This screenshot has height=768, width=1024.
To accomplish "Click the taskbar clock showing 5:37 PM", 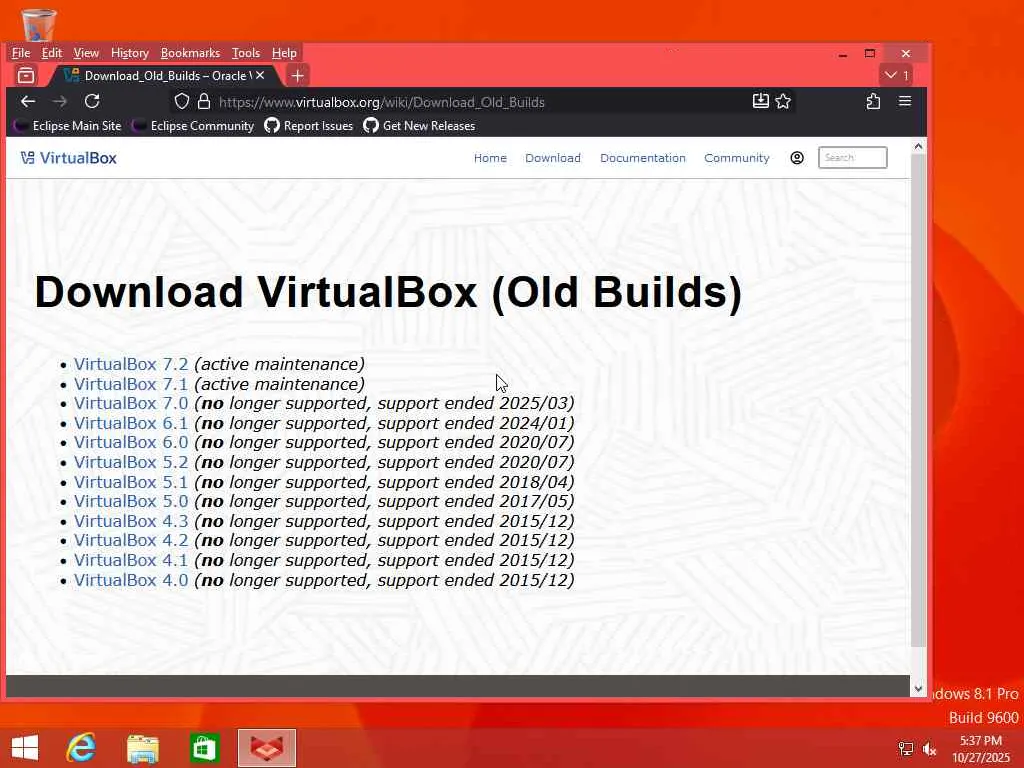I will point(980,748).
